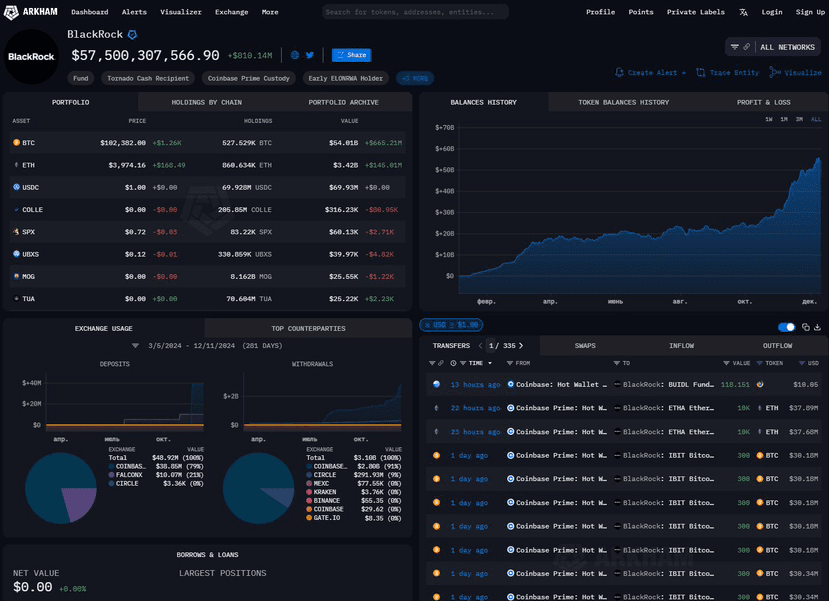
Task: Remove the USD ≥ $1.00 filter chip
Action: 427,325
